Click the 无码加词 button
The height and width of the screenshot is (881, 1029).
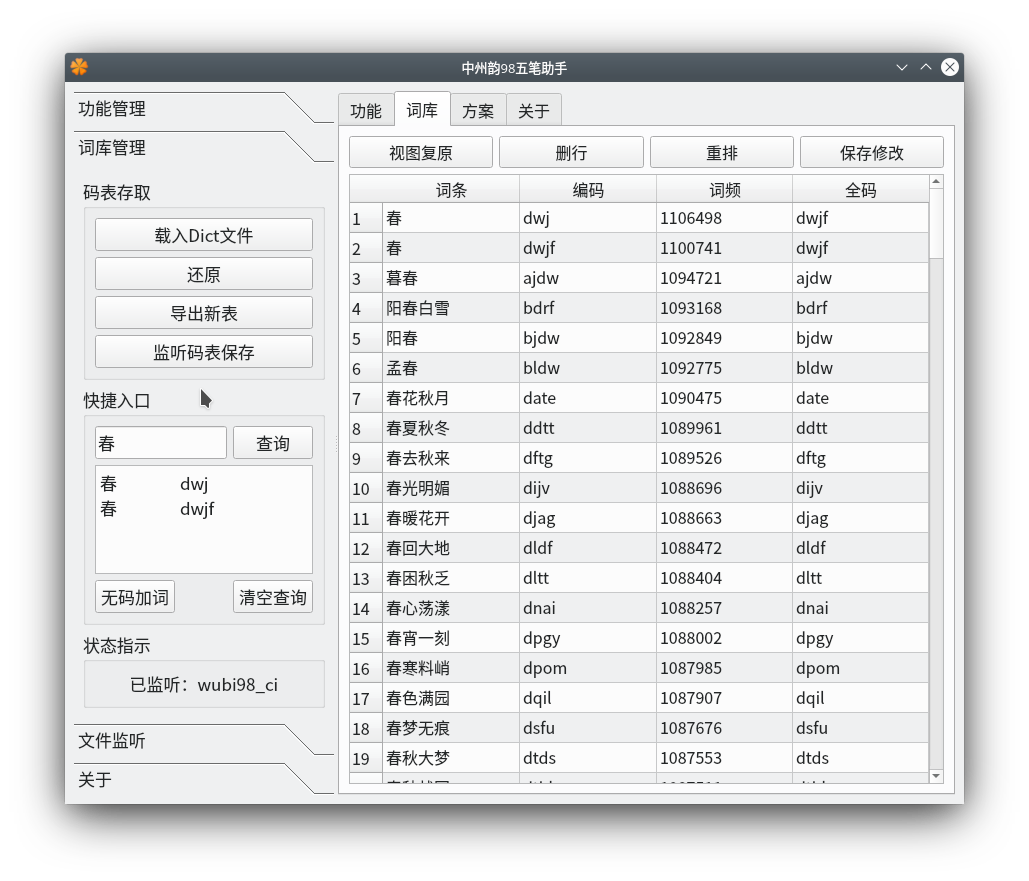(x=134, y=596)
